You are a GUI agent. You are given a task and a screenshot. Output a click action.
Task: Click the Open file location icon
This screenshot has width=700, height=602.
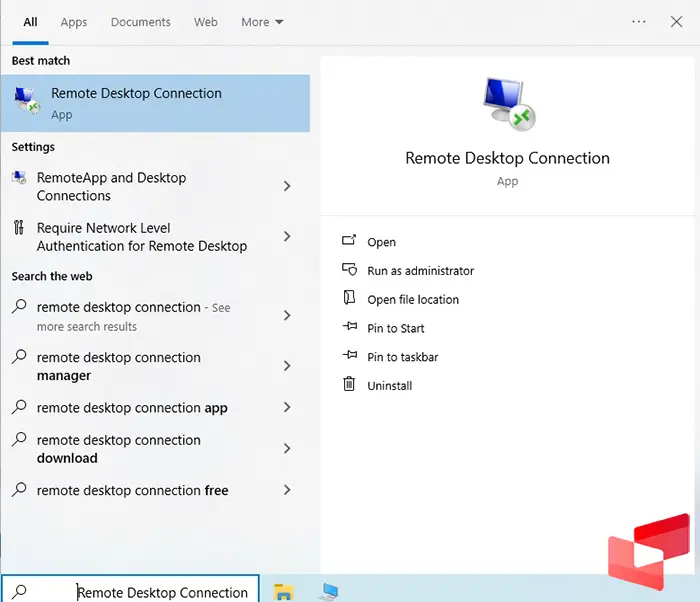pyautogui.click(x=349, y=298)
